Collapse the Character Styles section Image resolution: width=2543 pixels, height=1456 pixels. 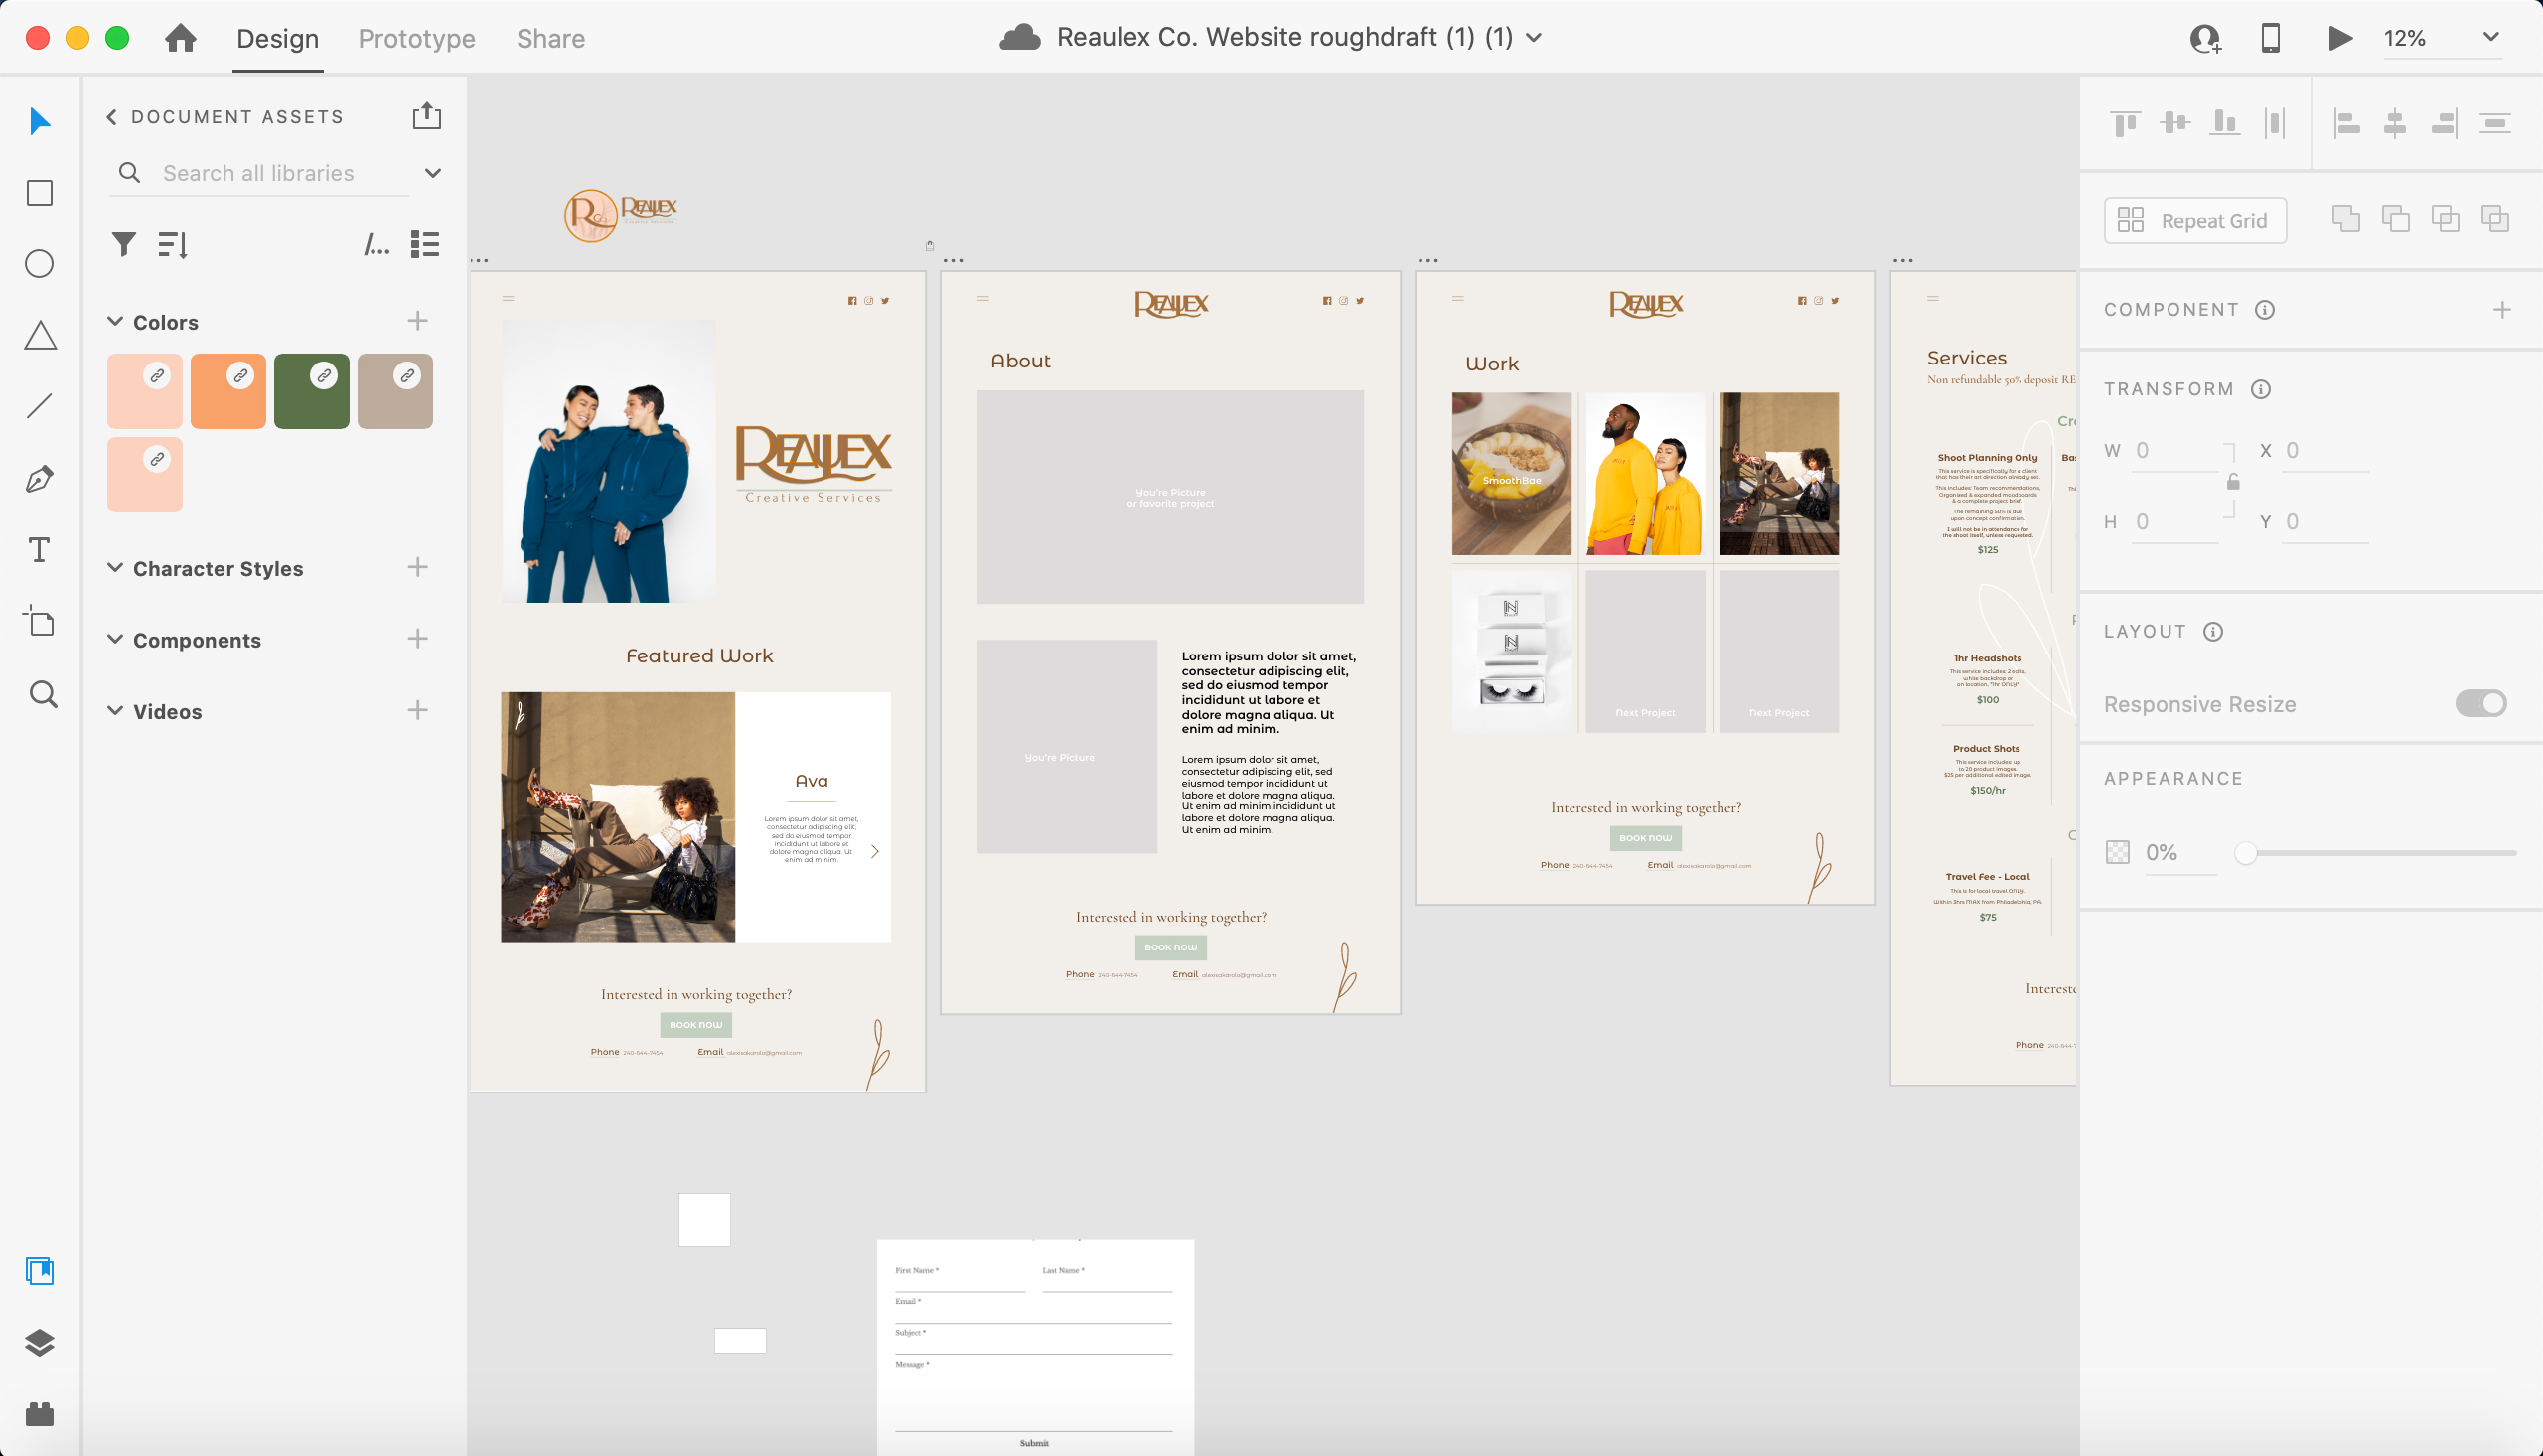(115, 568)
